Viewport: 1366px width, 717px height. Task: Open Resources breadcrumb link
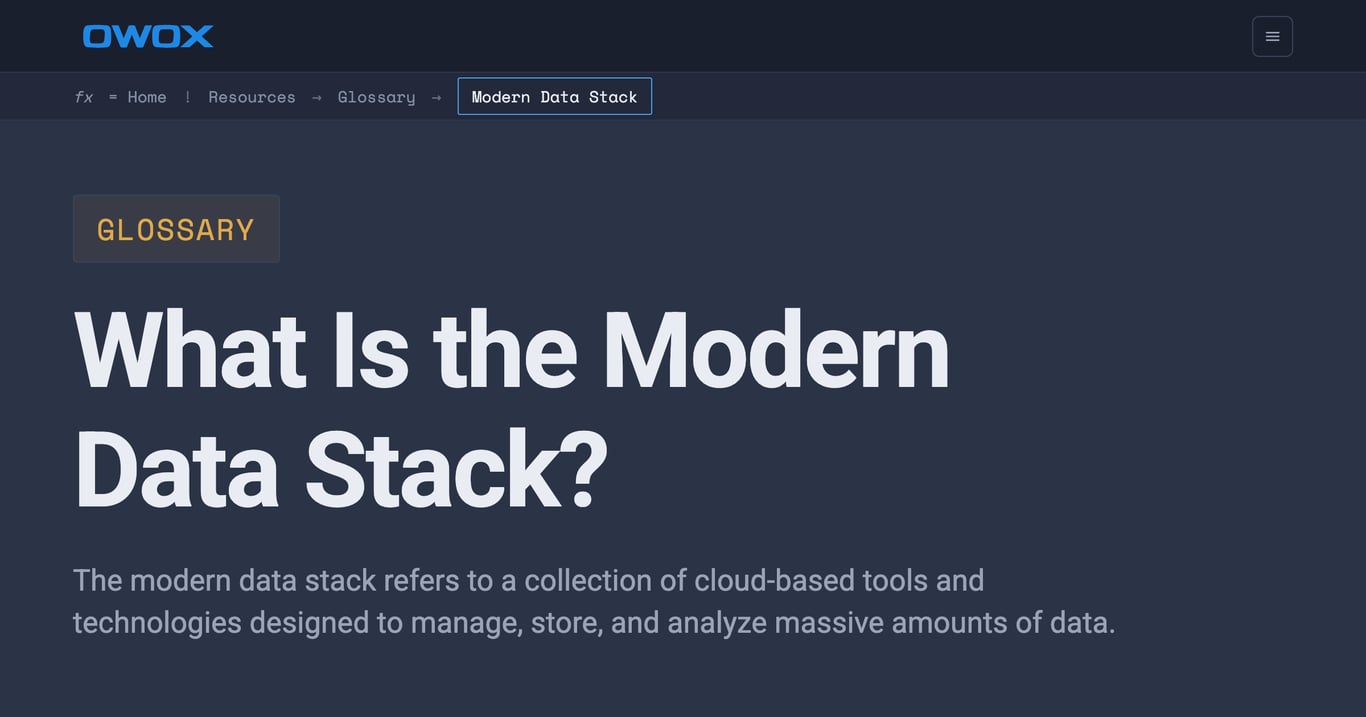252,97
